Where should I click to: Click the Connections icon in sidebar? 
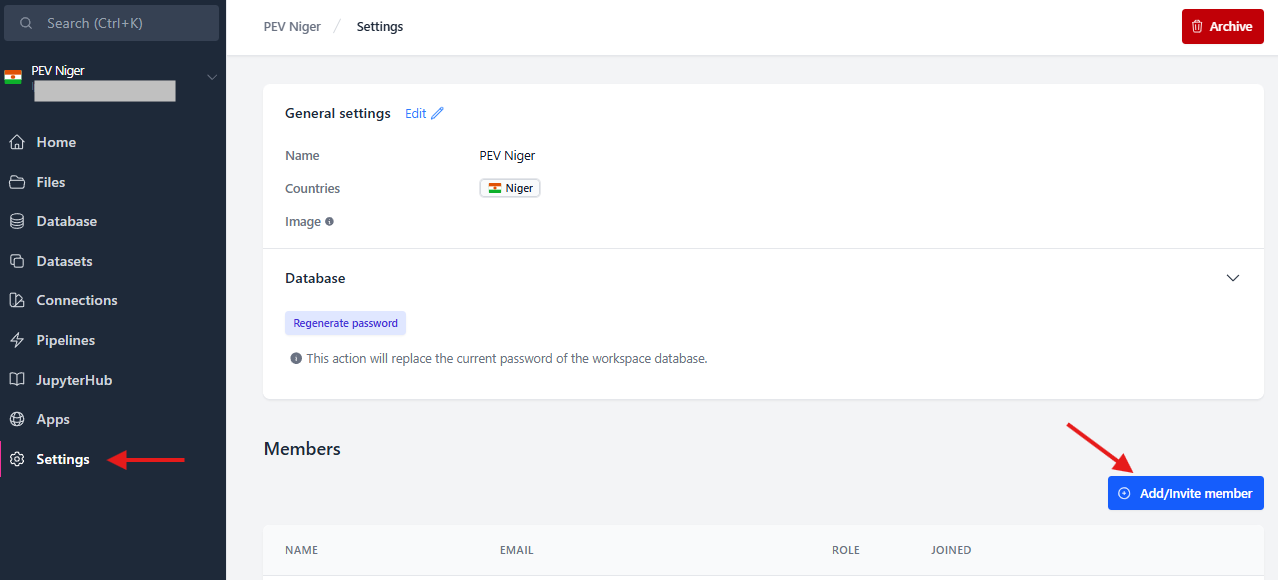(x=17, y=300)
